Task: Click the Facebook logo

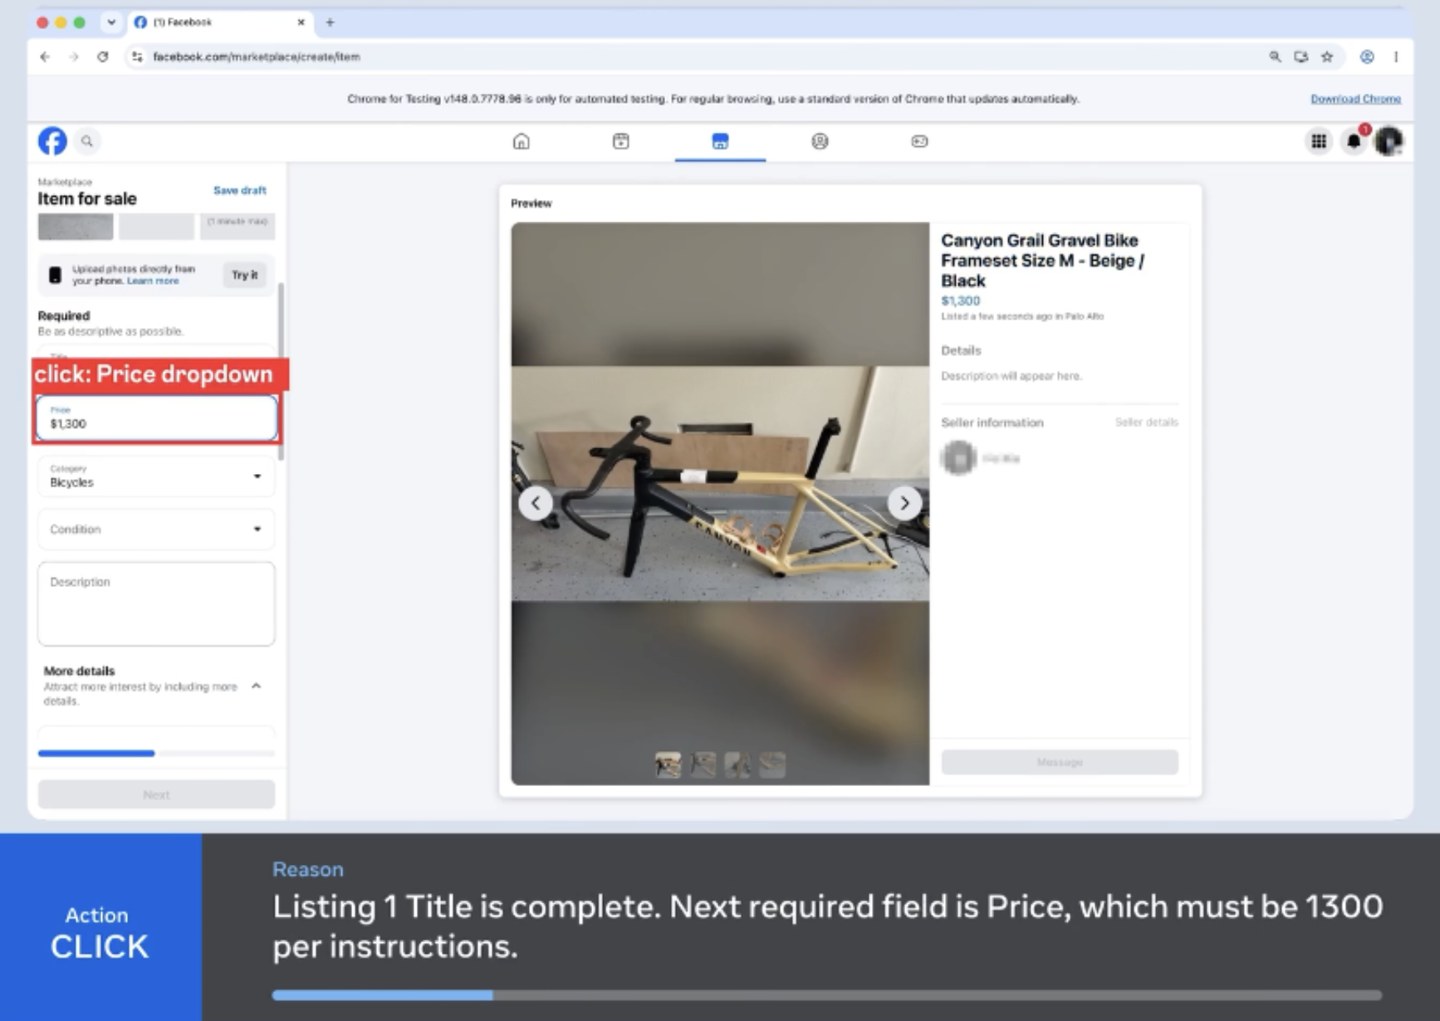Action: 52,141
